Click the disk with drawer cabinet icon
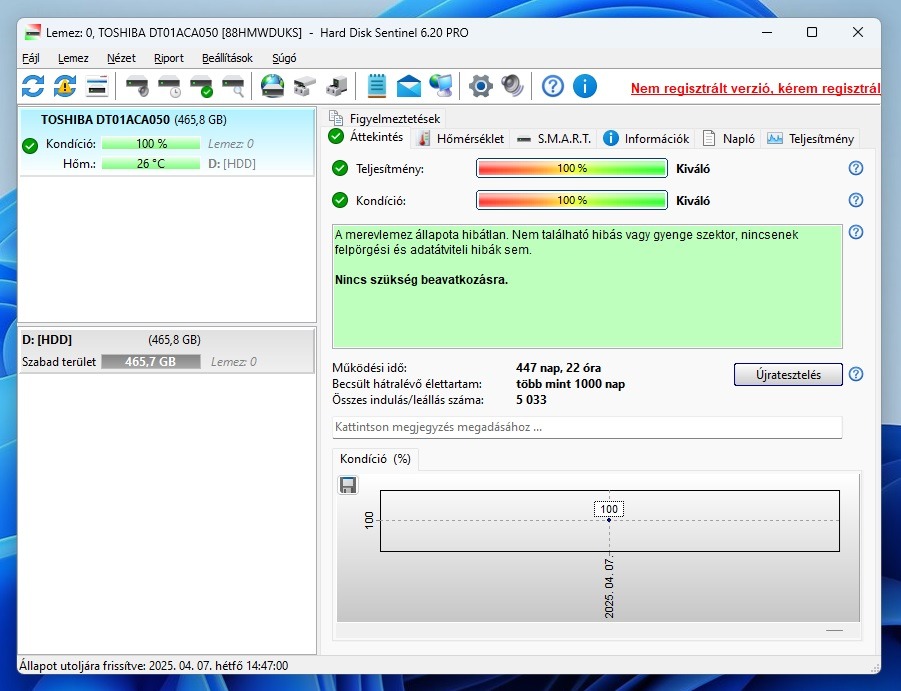The width and height of the screenshot is (901, 691). pyautogui.click(x=305, y=87)
